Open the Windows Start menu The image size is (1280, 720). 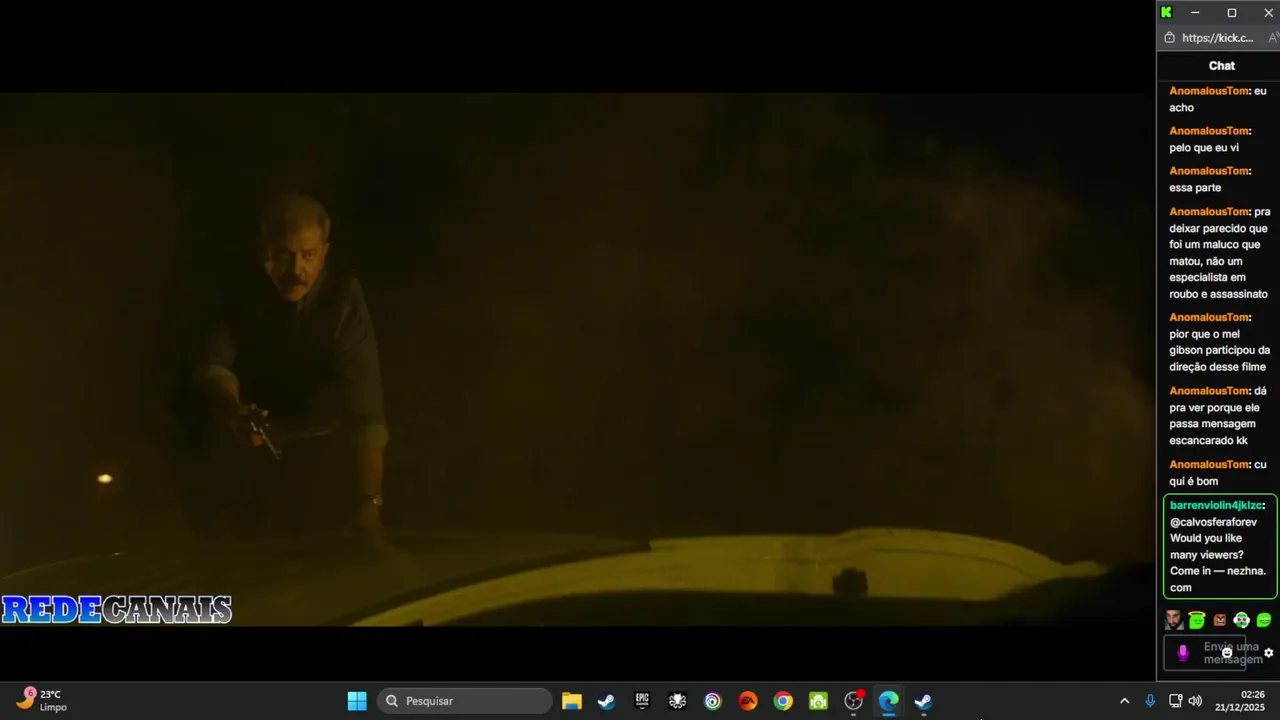tap(357, 701)
